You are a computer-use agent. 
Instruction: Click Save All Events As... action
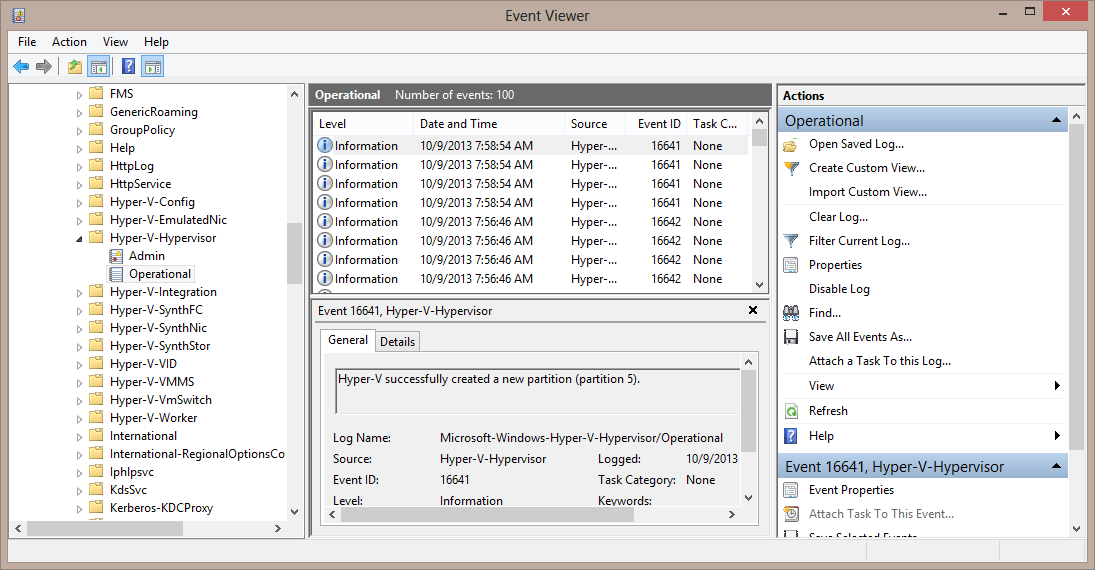860,337
